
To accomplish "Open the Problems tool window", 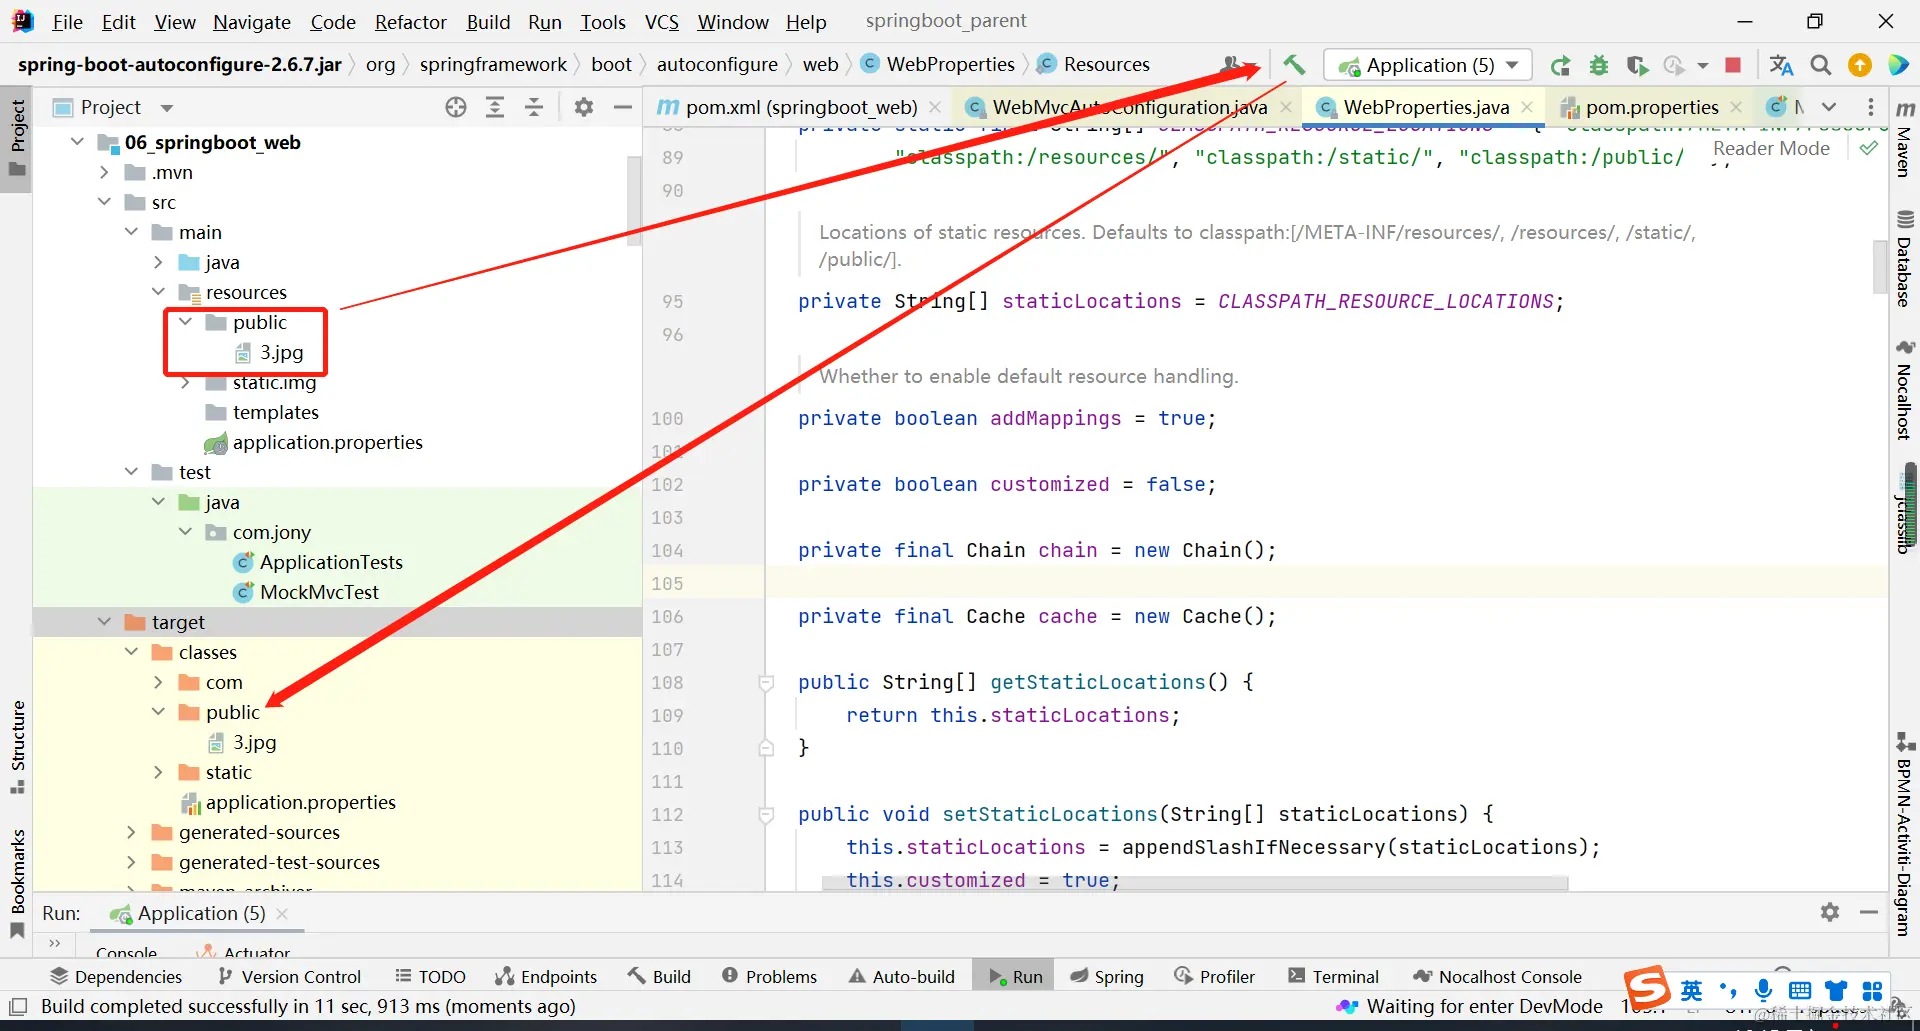I will (x=770, y=976).
